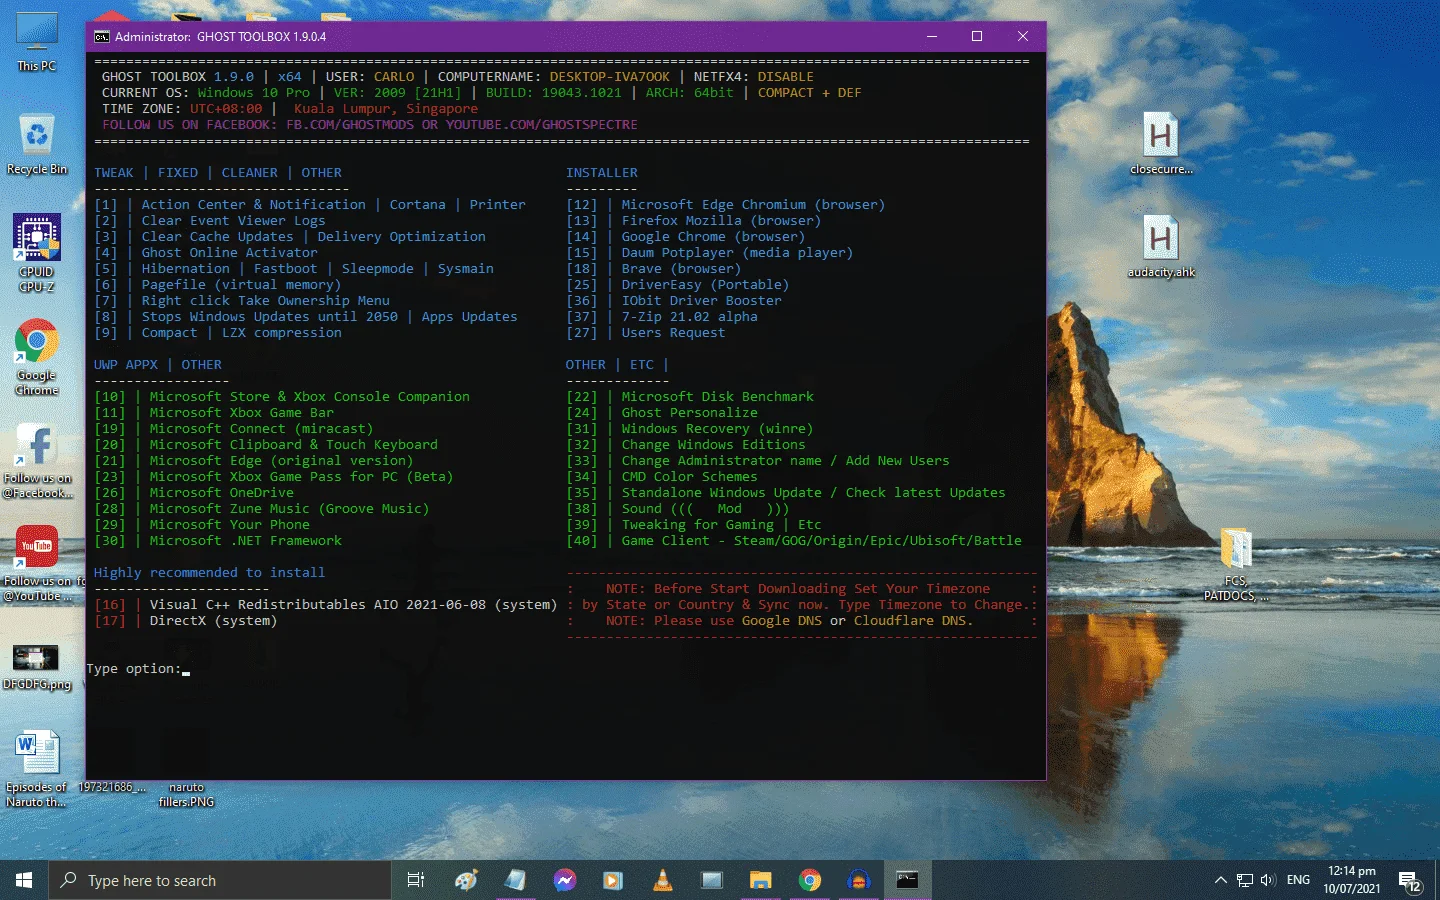Open the Notepad icon in the taskbar
The image size is (1440, 900).
515,880
